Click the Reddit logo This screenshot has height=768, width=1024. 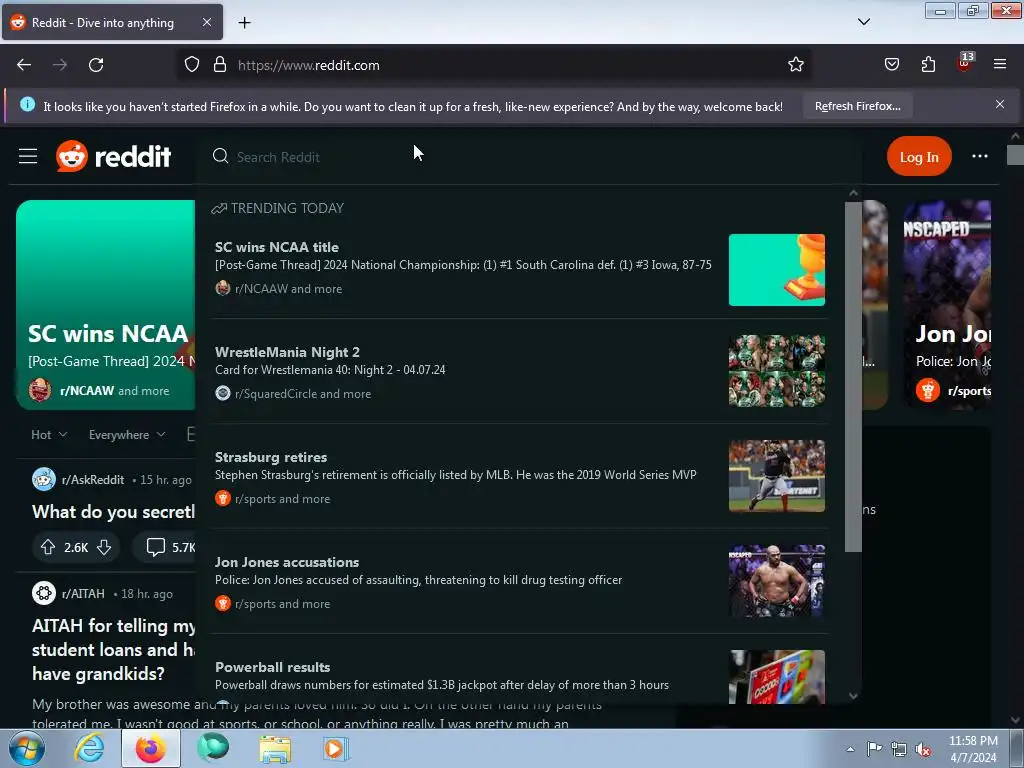(114, 156)
